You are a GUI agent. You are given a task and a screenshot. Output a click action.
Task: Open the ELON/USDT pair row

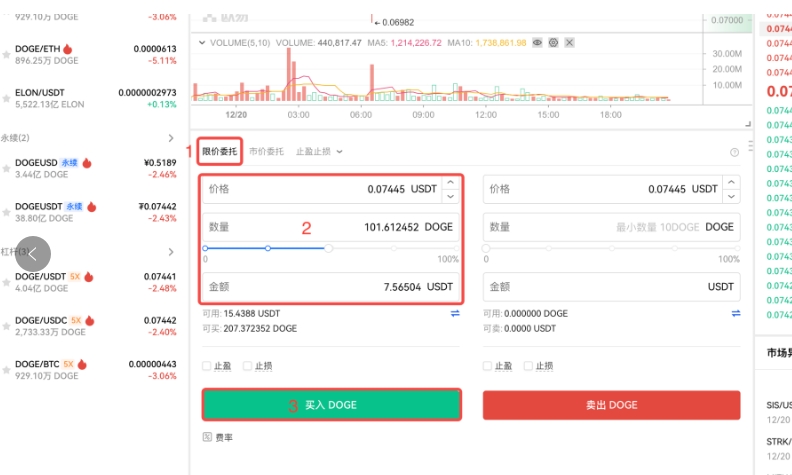tap(89, 98)
